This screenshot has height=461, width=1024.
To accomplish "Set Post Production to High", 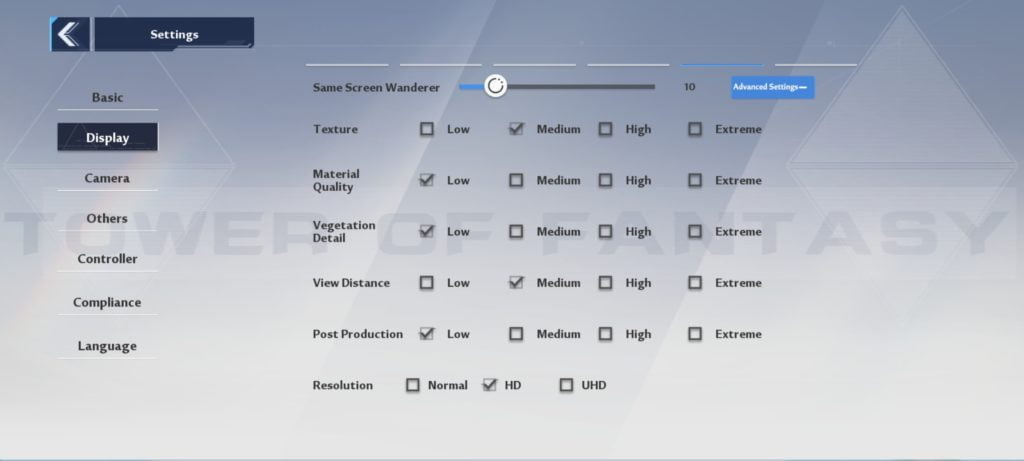I will 605,334.
